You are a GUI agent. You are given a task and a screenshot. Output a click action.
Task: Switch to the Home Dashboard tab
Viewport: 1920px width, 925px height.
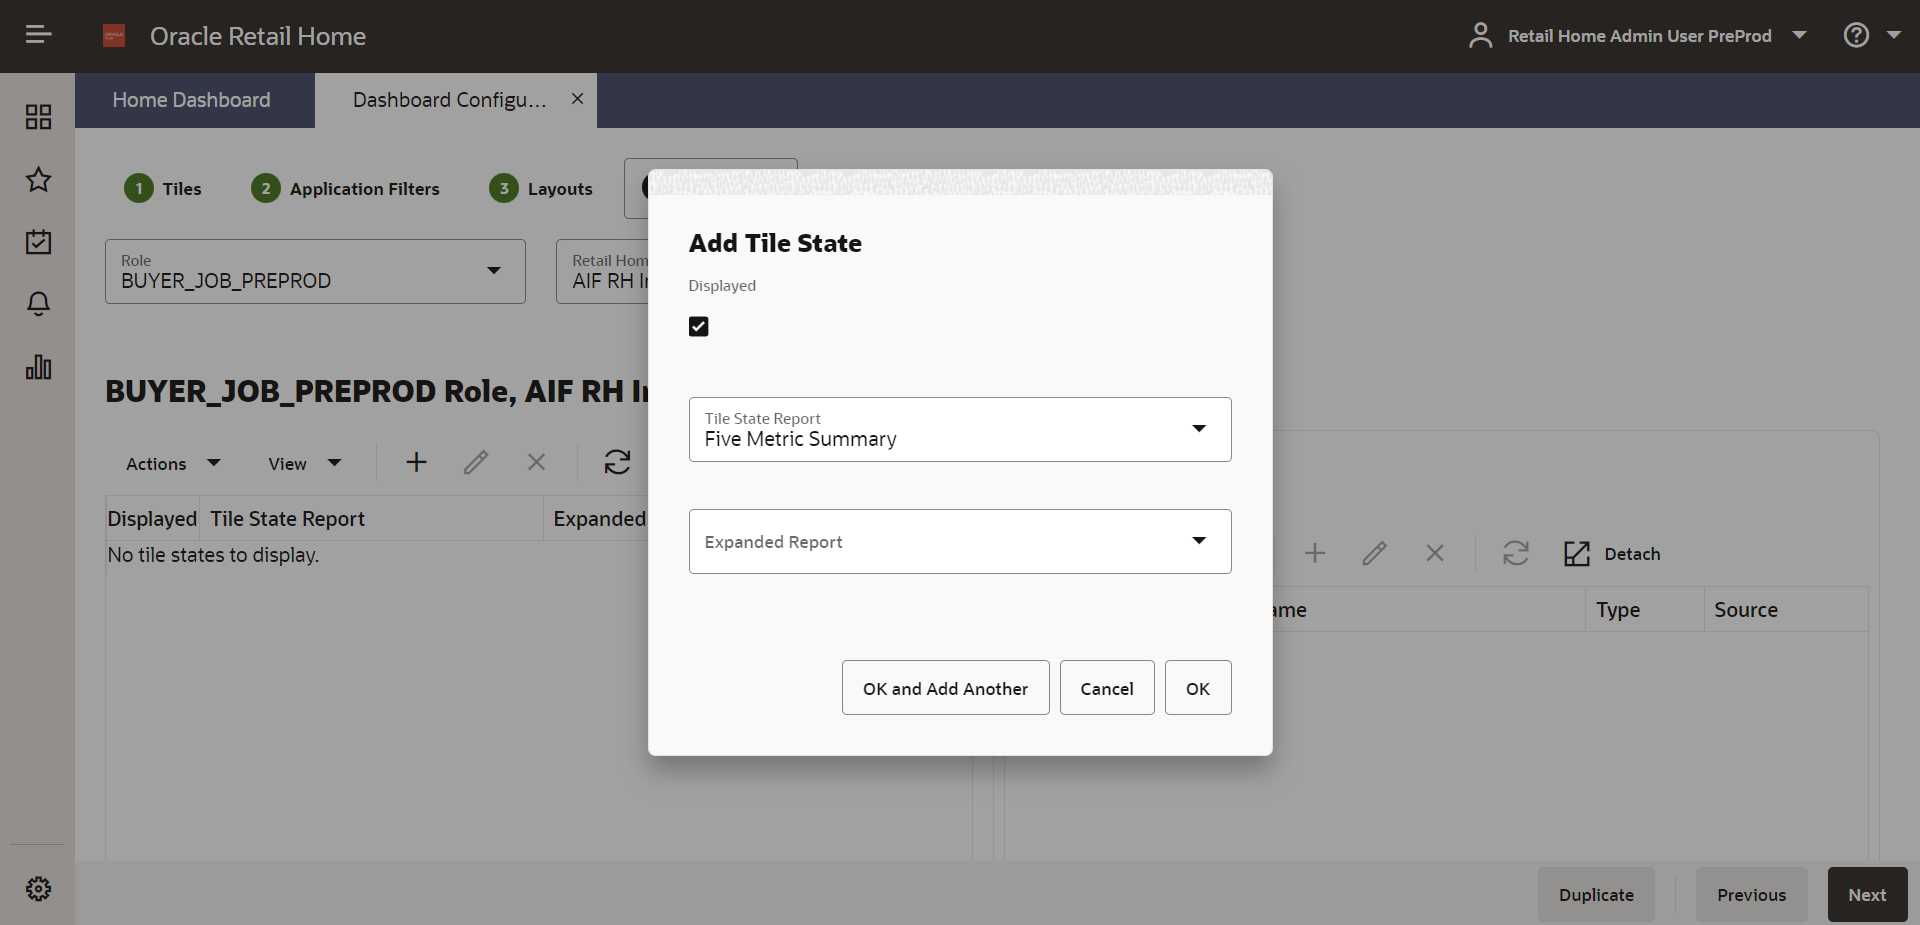192,100
